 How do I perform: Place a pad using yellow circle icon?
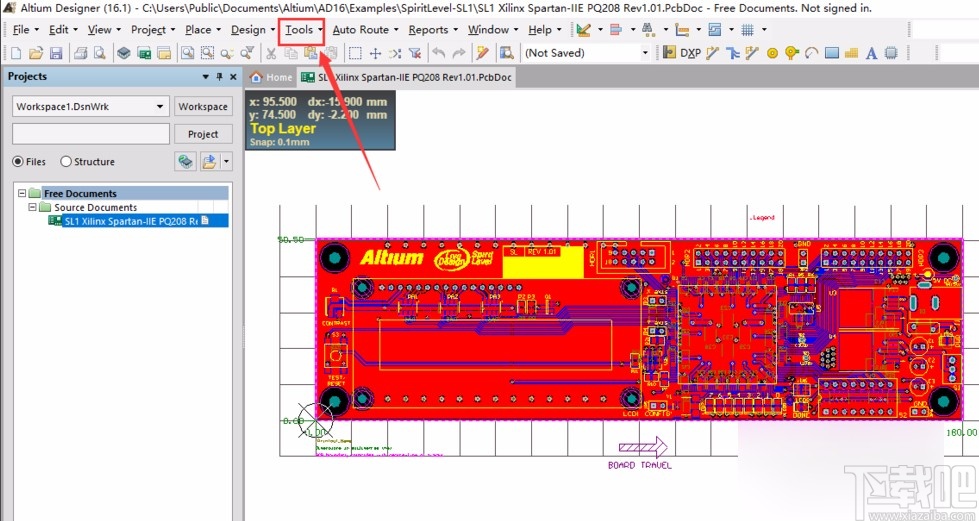click(x=772, y=53)
